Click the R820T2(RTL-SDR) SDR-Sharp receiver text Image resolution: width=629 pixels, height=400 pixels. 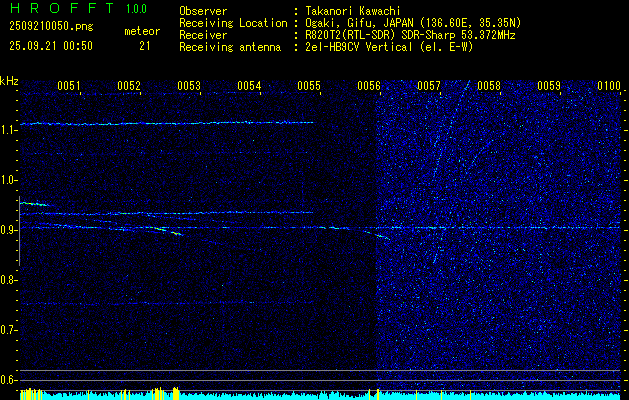pos(410,35)
